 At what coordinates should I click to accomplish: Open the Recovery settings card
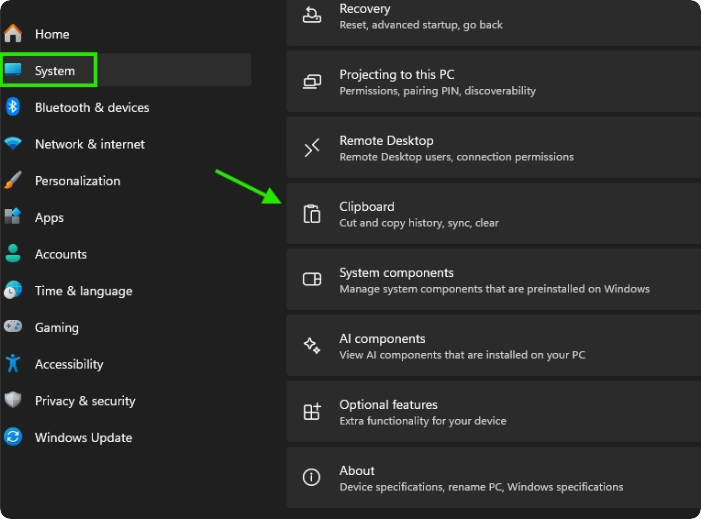[494, 21]
